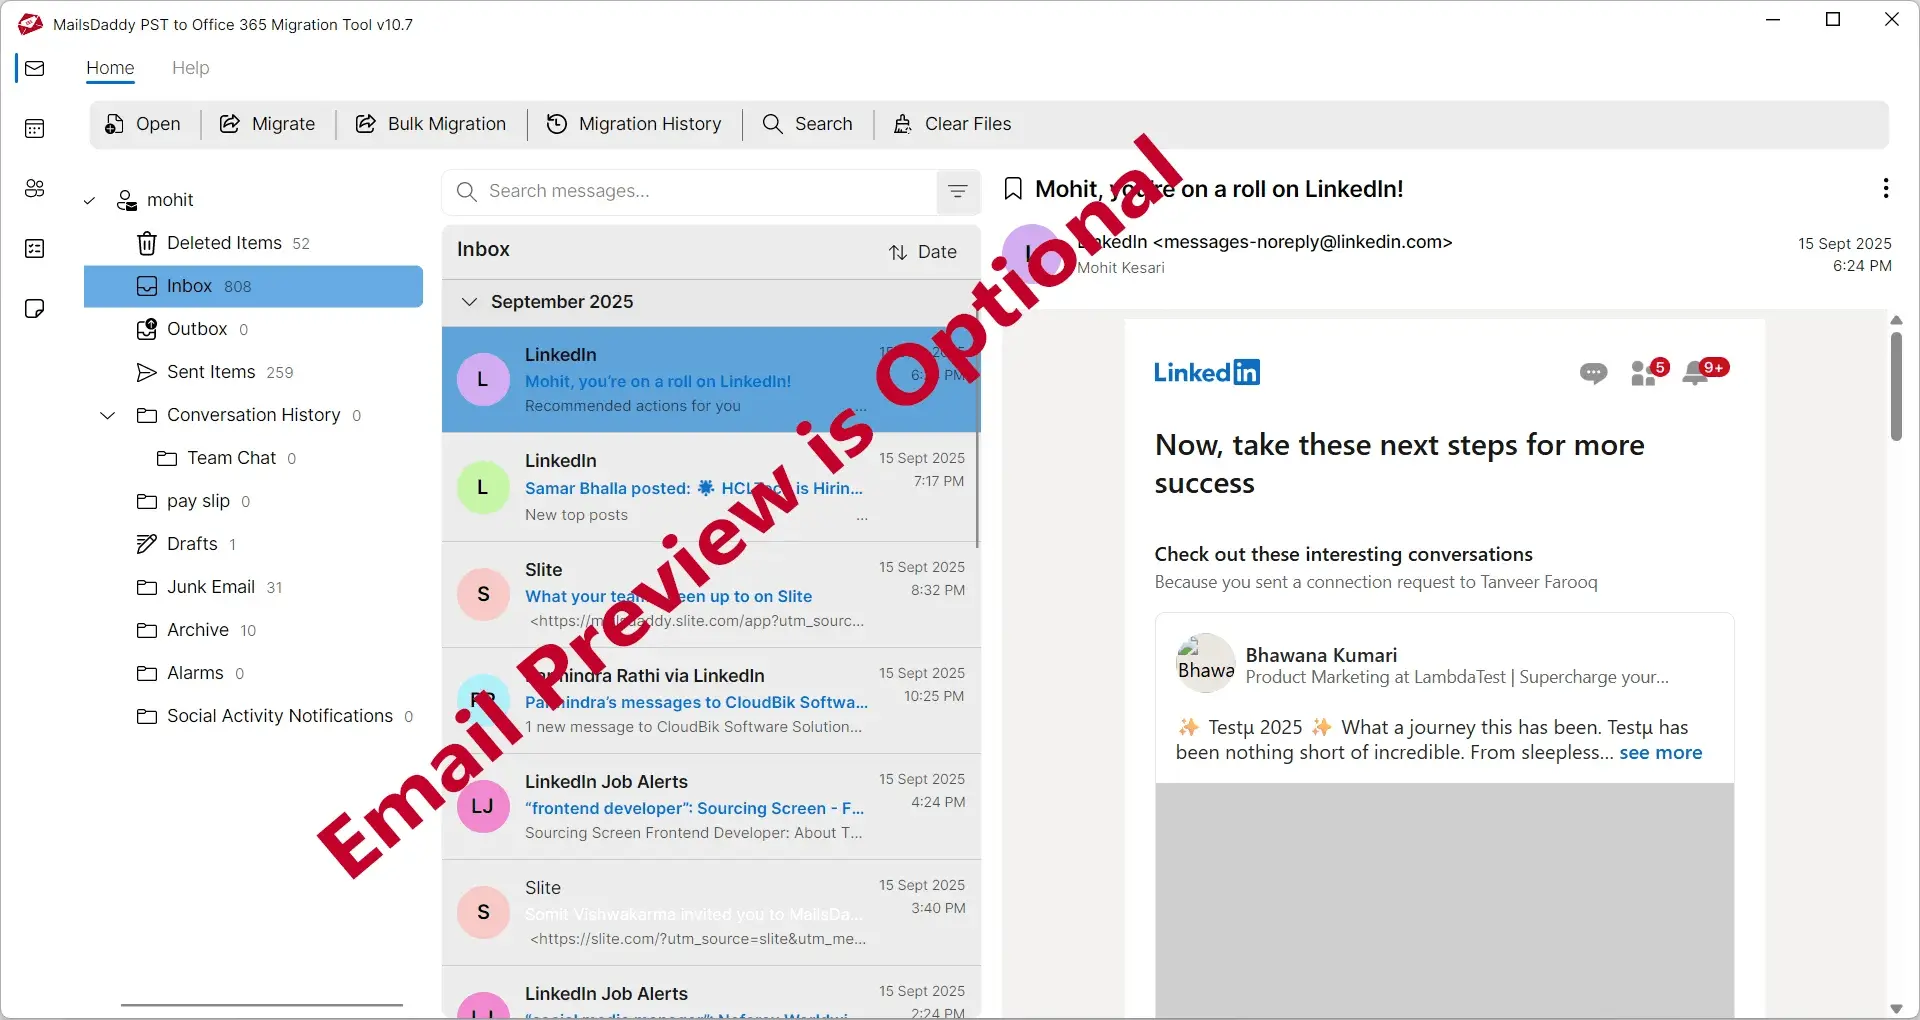The width and height of the screenshot is (1920, 1020).
Task: Start Bulk Migration from toolbar
Action: [431, 124]
